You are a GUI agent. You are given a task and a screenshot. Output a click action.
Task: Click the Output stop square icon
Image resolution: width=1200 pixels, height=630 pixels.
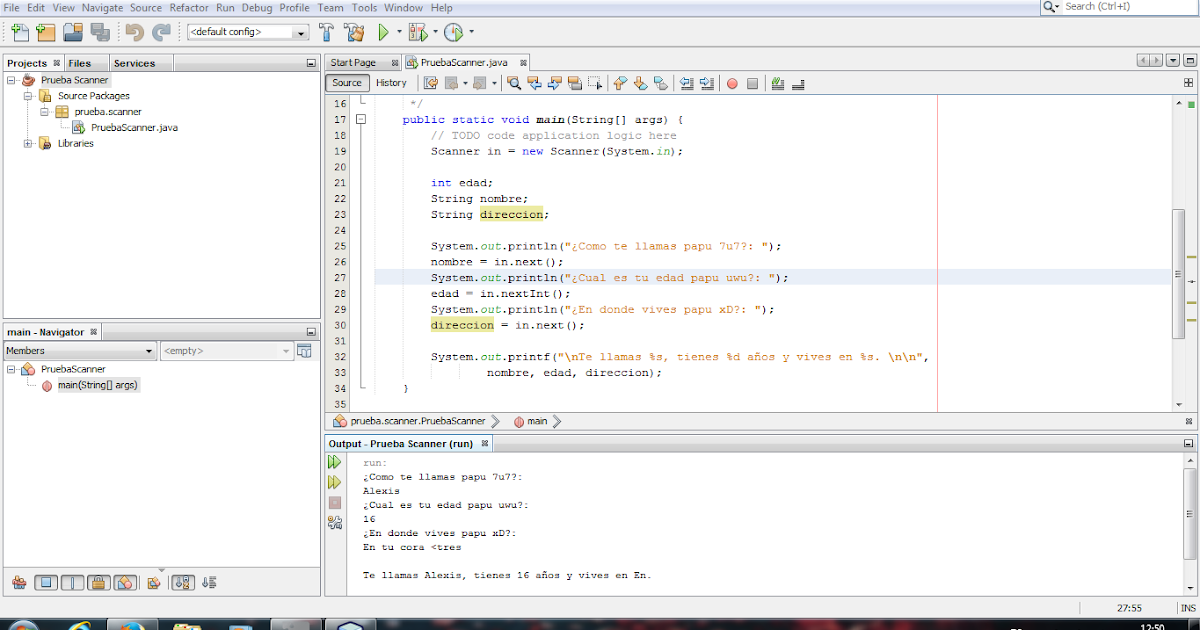pos(334,502)
